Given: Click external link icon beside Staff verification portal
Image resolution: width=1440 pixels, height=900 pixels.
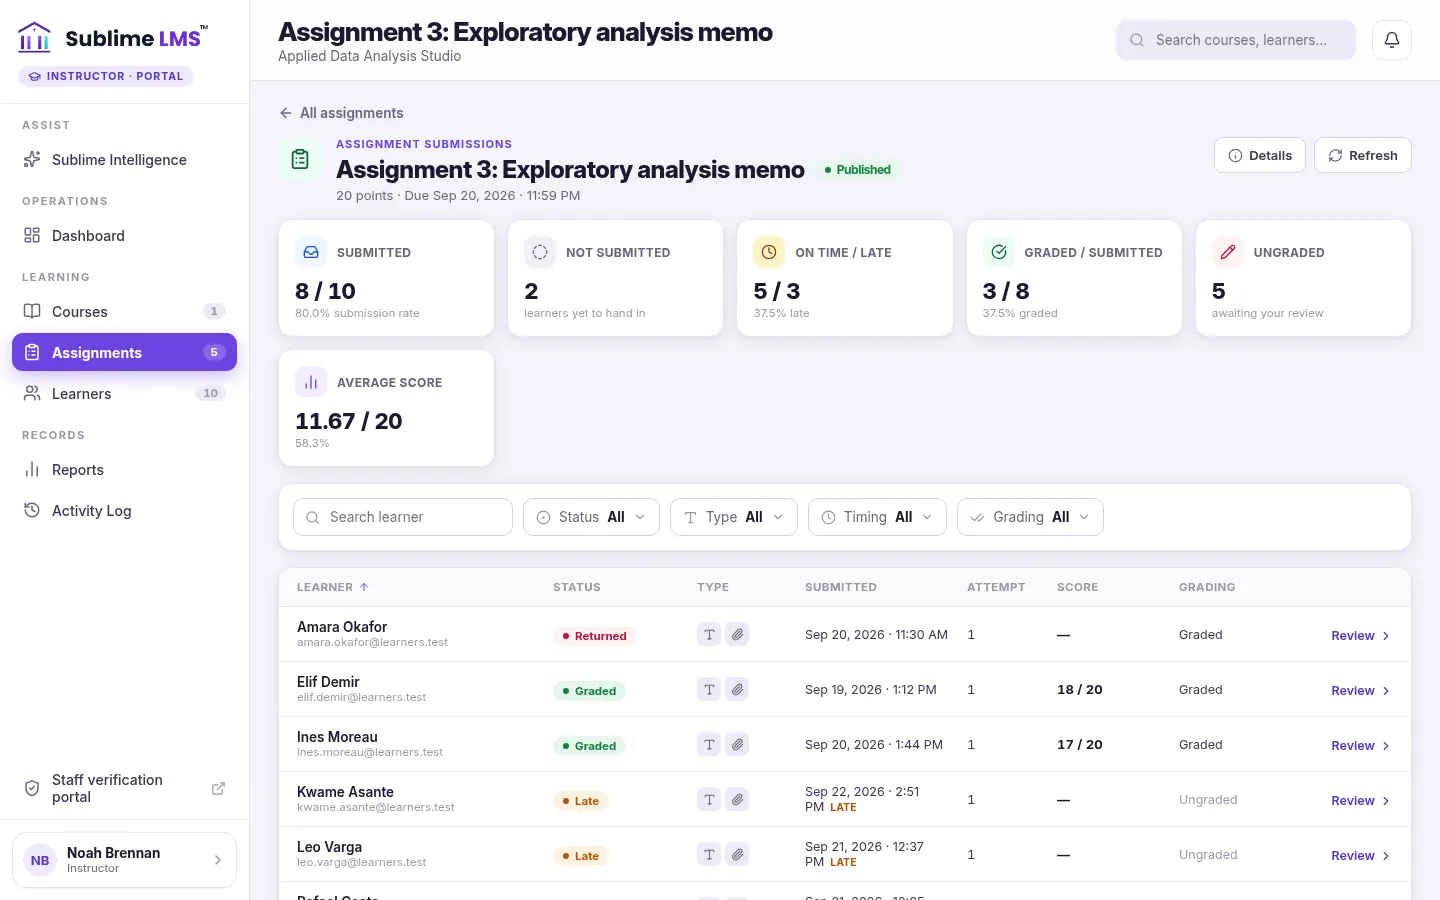Looking at the screenshot, I should 218,788.
